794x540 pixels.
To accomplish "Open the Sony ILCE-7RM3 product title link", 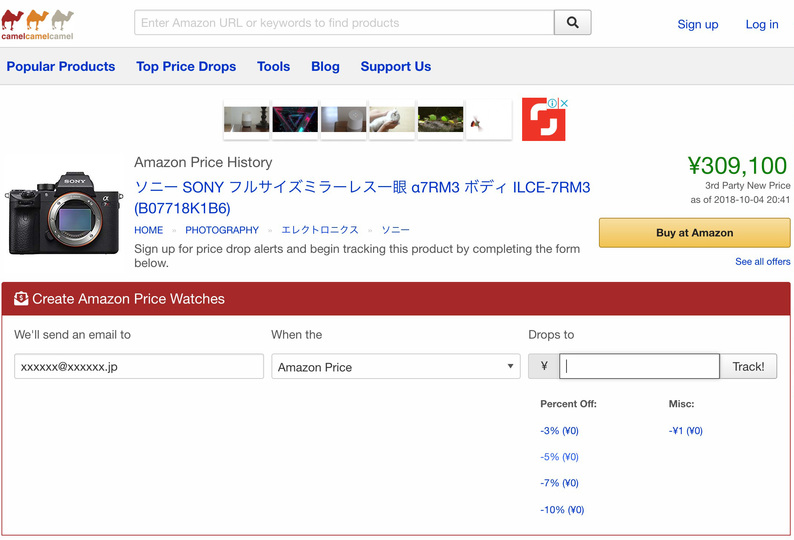I will pos(362,198).
